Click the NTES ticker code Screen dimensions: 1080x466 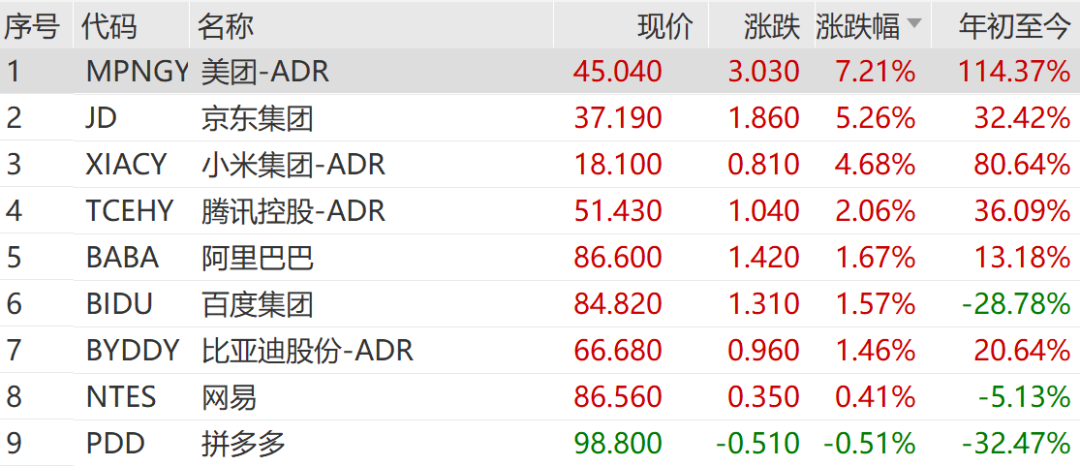click(x=121, y=397)
